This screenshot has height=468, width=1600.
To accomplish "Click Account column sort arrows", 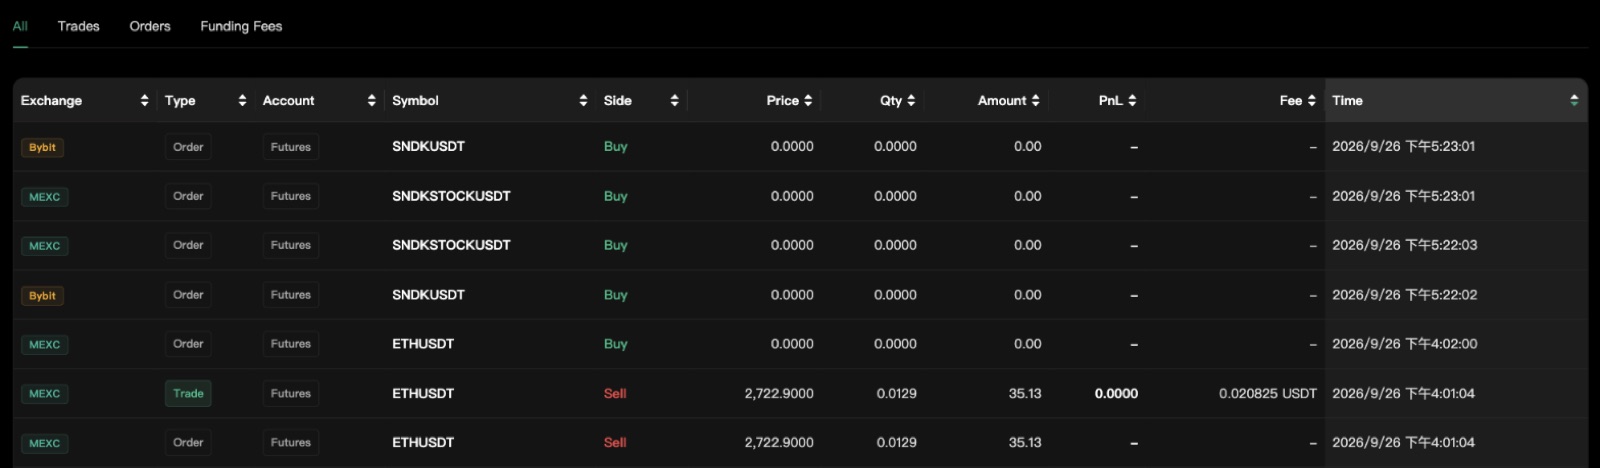I will point(371,100).
